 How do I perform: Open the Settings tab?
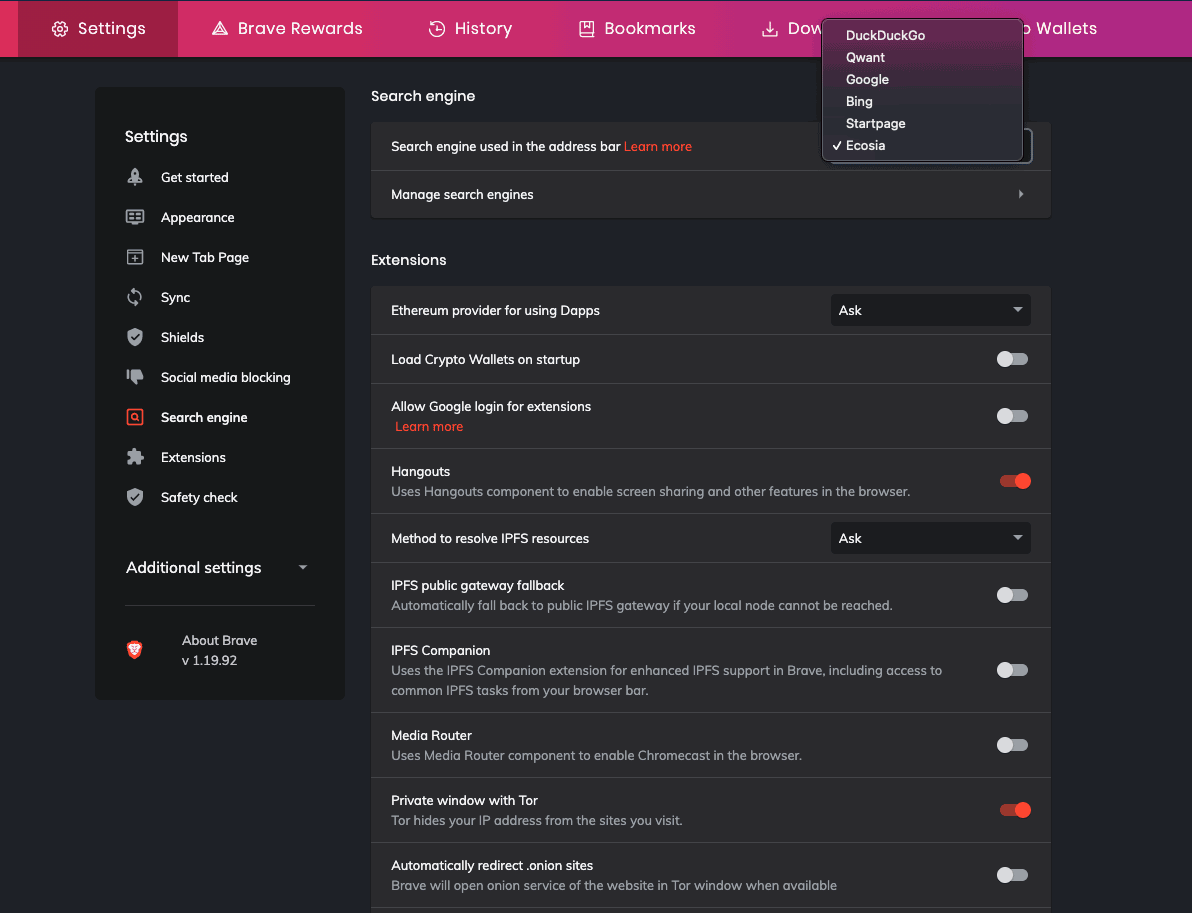pos(98,29)
